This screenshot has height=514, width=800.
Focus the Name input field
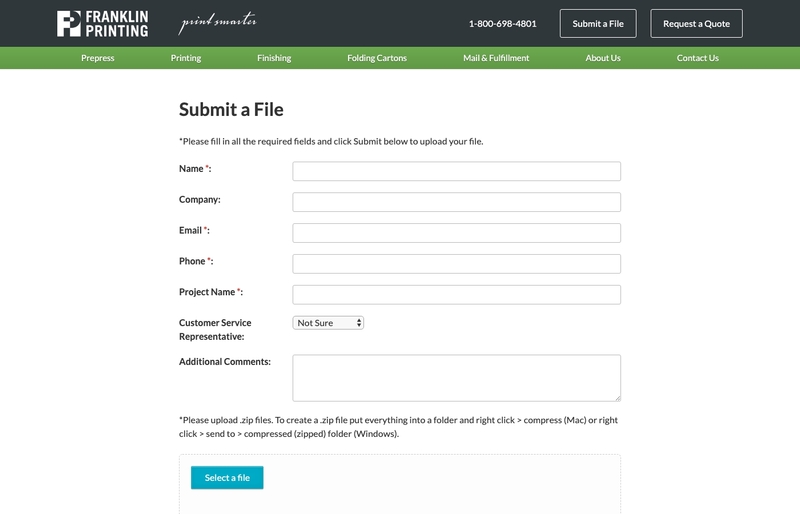tap(457, 171)
